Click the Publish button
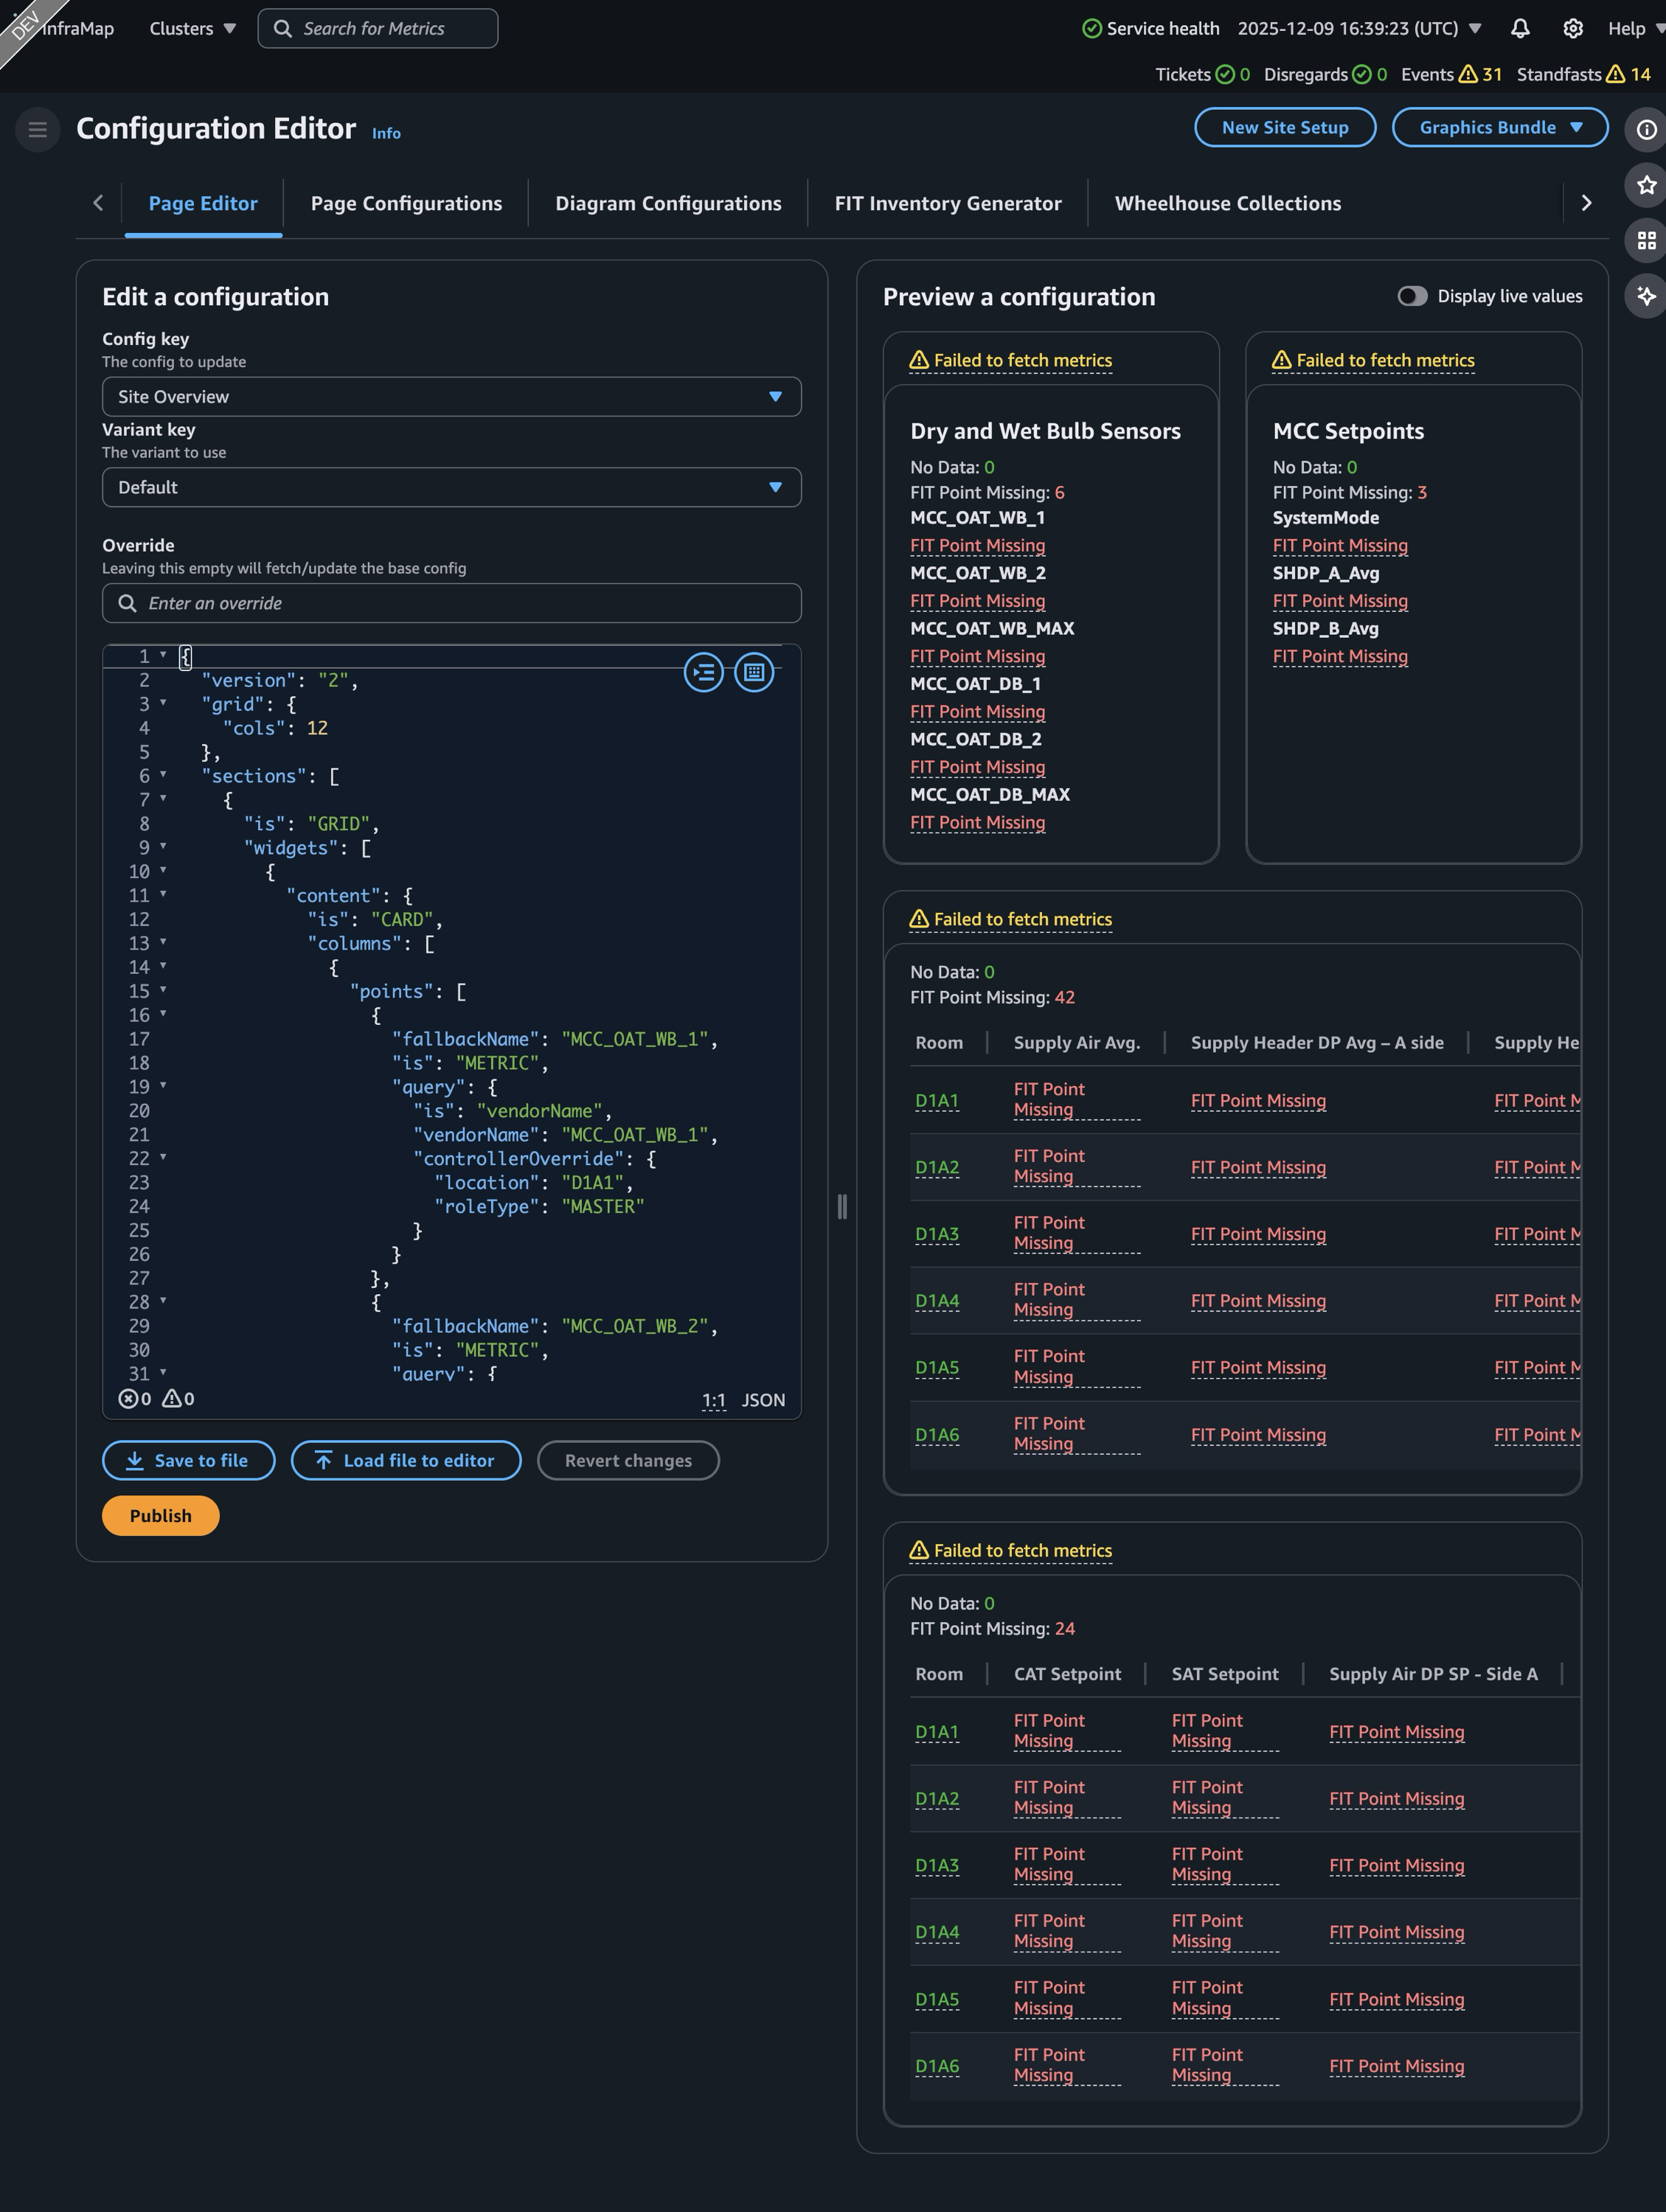 click(x=160, y=1515)
